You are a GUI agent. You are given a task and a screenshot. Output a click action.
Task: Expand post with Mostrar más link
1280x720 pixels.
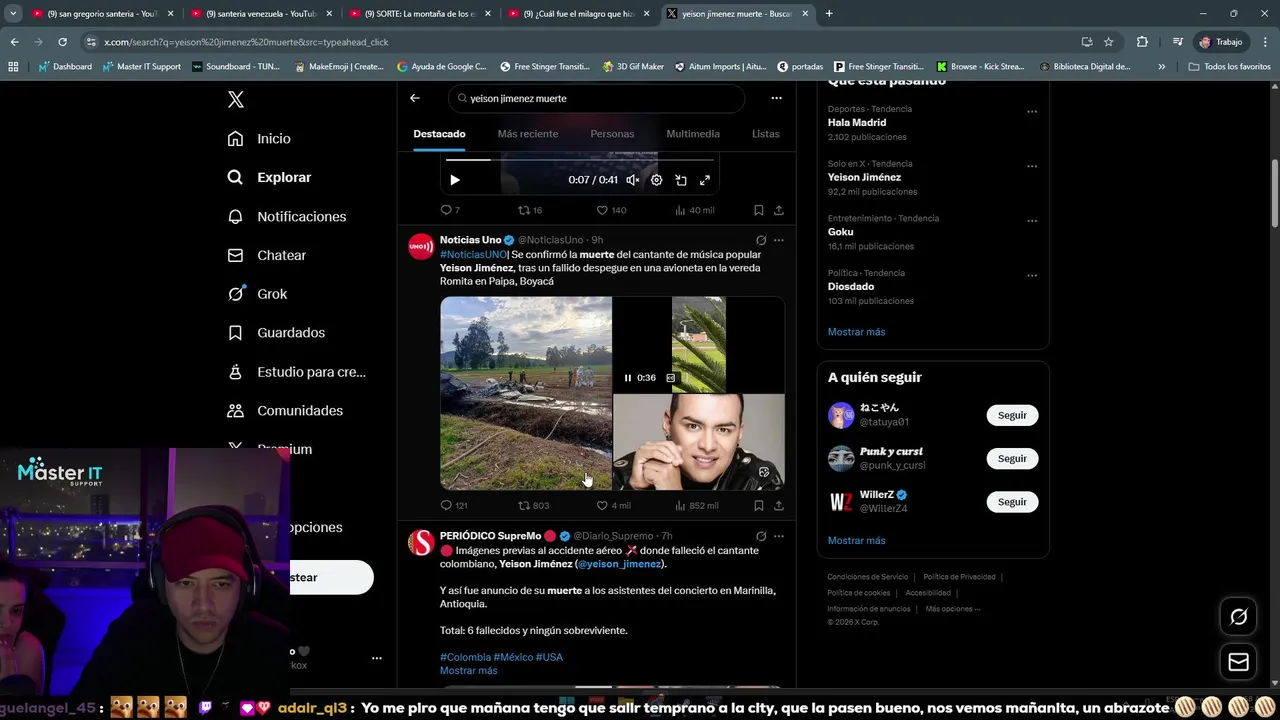468,670
